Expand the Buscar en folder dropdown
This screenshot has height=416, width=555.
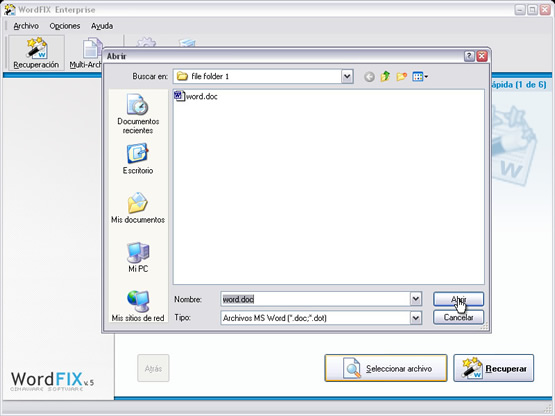347,76
